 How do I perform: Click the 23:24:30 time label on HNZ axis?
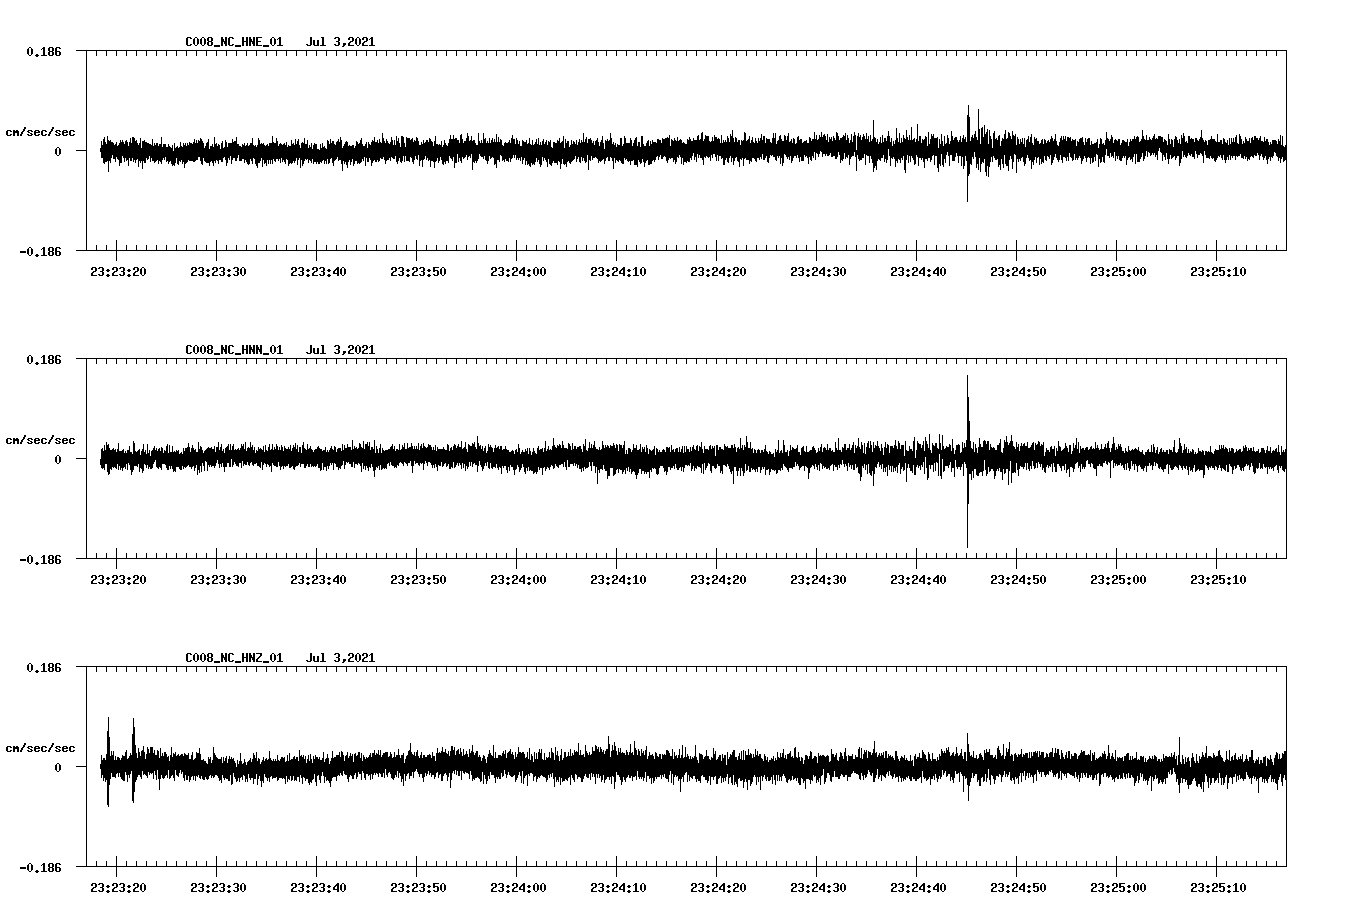tap(818, 887)
